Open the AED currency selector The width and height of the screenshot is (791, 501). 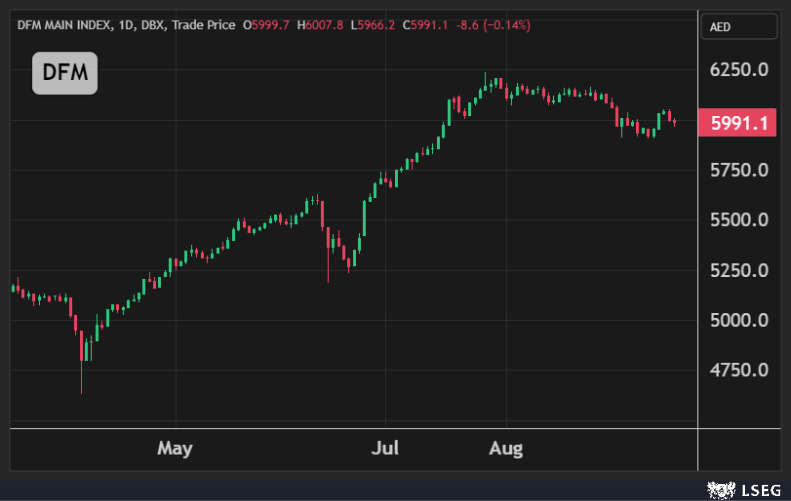[738, 27]
